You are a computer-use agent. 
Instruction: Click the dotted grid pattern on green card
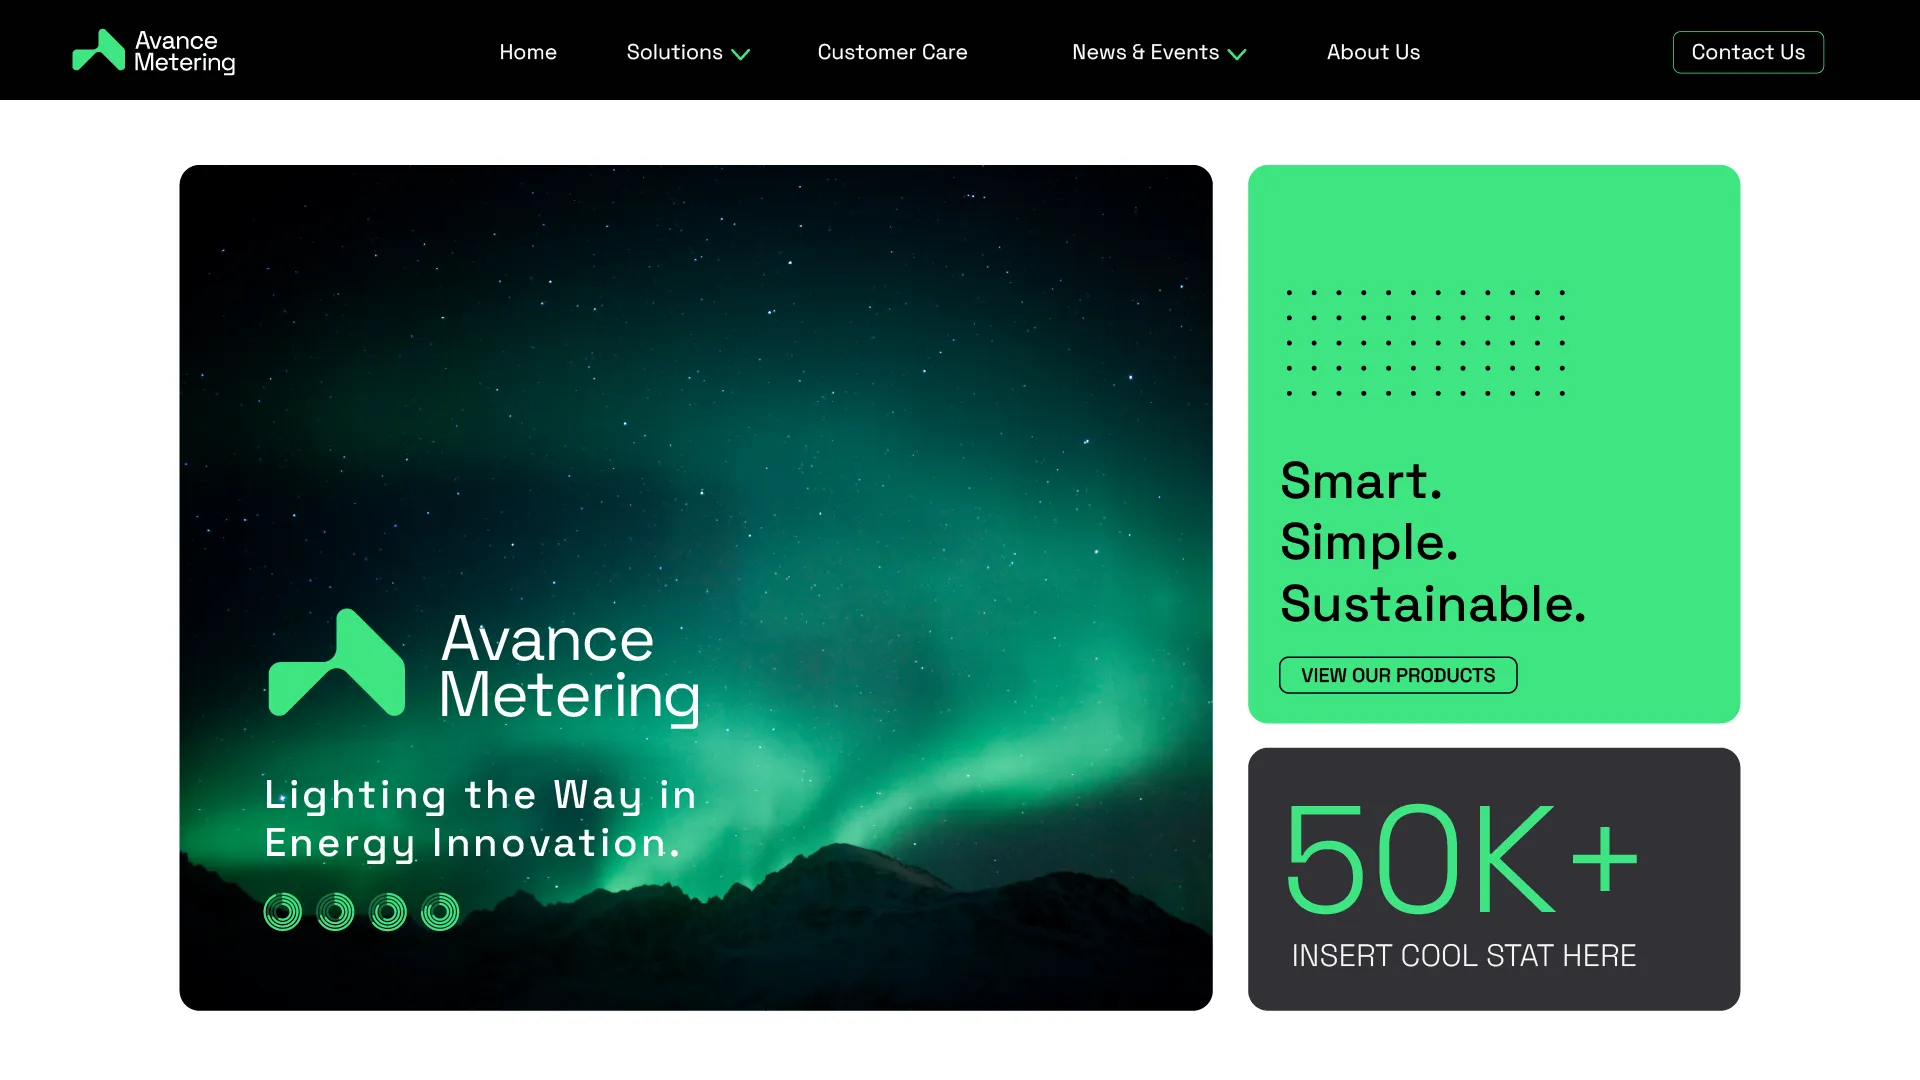point(1425,343)
